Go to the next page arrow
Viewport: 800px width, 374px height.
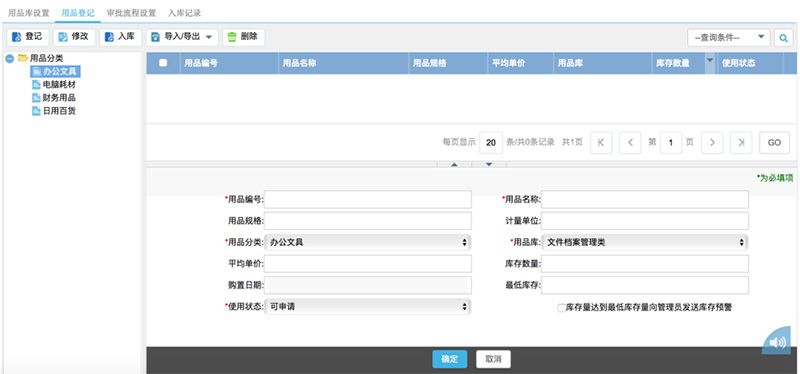(712, 143)
